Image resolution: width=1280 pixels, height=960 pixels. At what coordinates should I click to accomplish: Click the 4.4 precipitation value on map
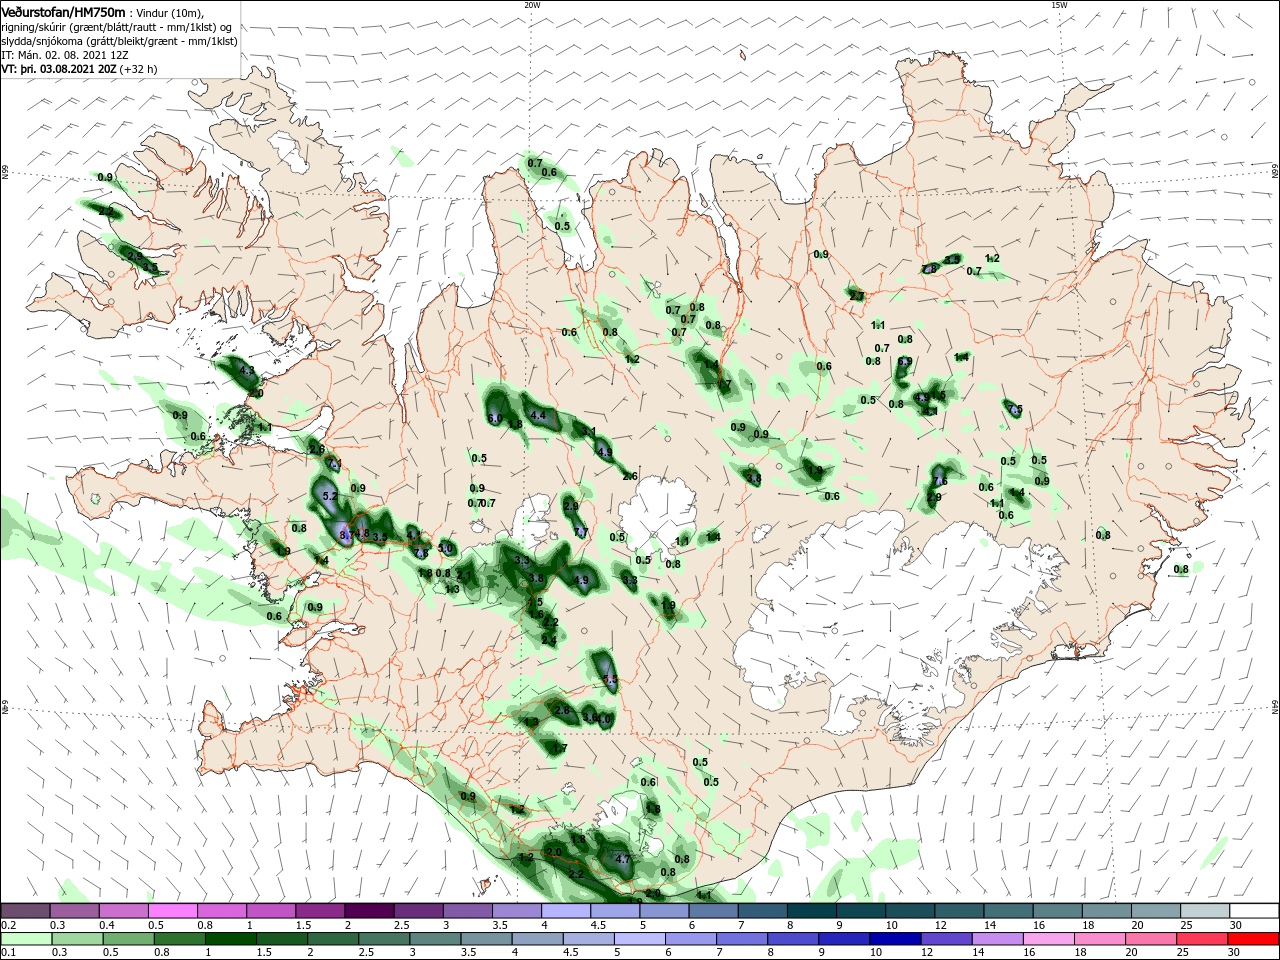click(x=538, y=415)
